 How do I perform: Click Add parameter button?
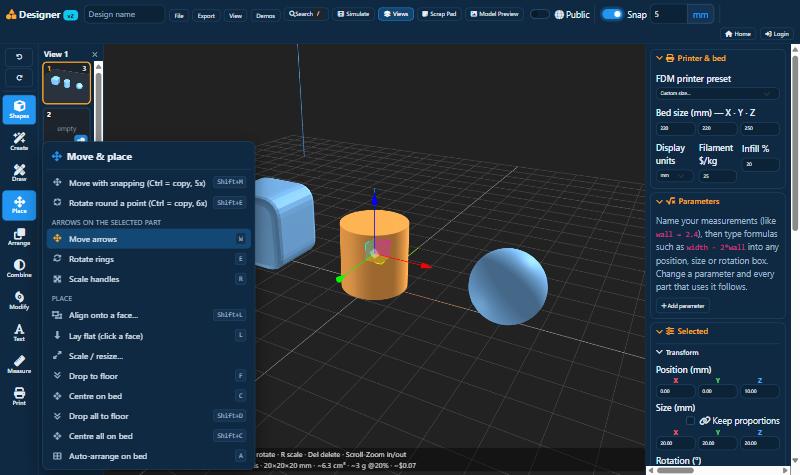coord(682,306)
